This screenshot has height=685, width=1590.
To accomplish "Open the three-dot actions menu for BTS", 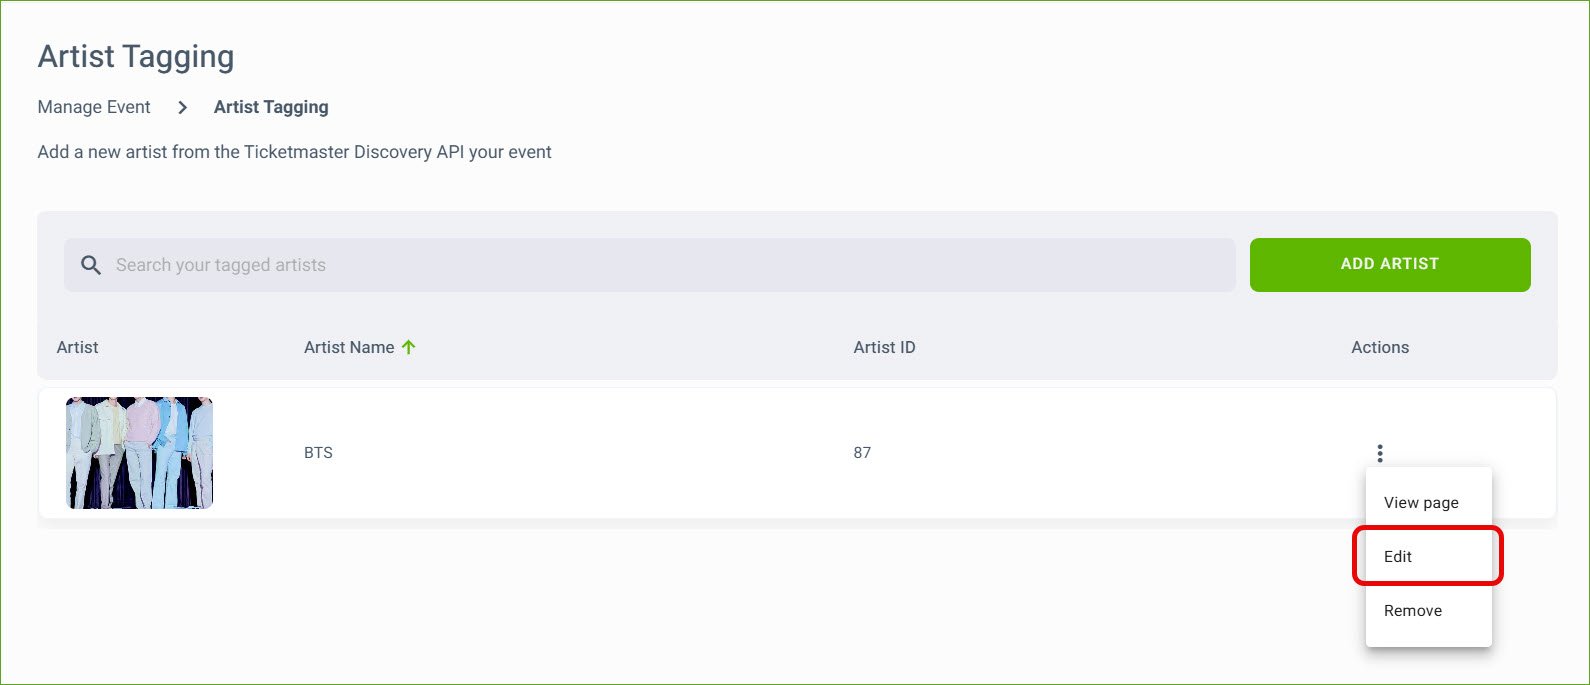I will click(1380, 453).
